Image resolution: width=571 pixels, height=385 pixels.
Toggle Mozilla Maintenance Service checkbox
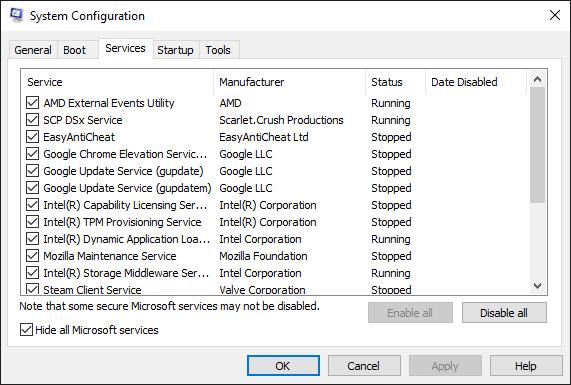pyautogui.click(x=32, y=256)
